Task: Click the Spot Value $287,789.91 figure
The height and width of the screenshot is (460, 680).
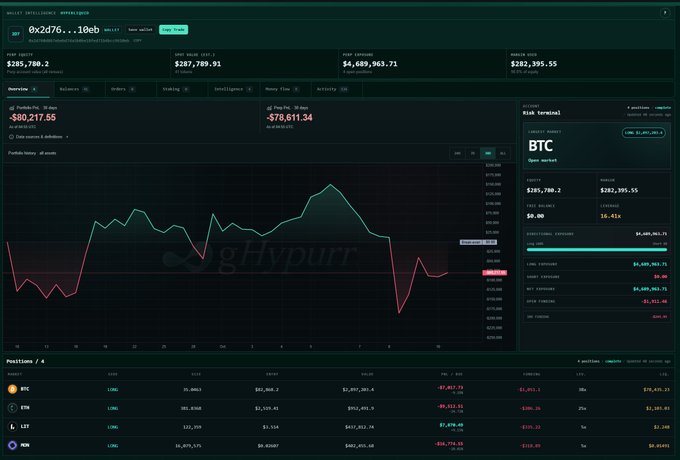Action: click(x=198, y=64)
